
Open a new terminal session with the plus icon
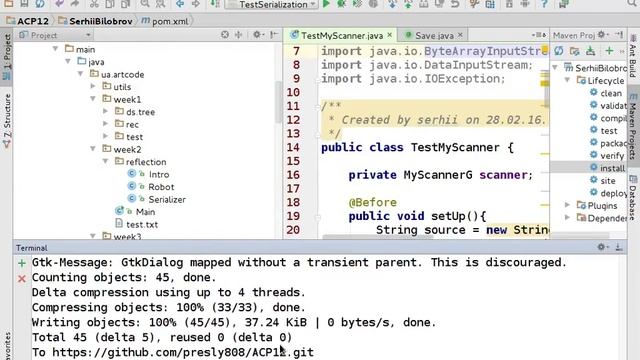[x=22, y=263]
